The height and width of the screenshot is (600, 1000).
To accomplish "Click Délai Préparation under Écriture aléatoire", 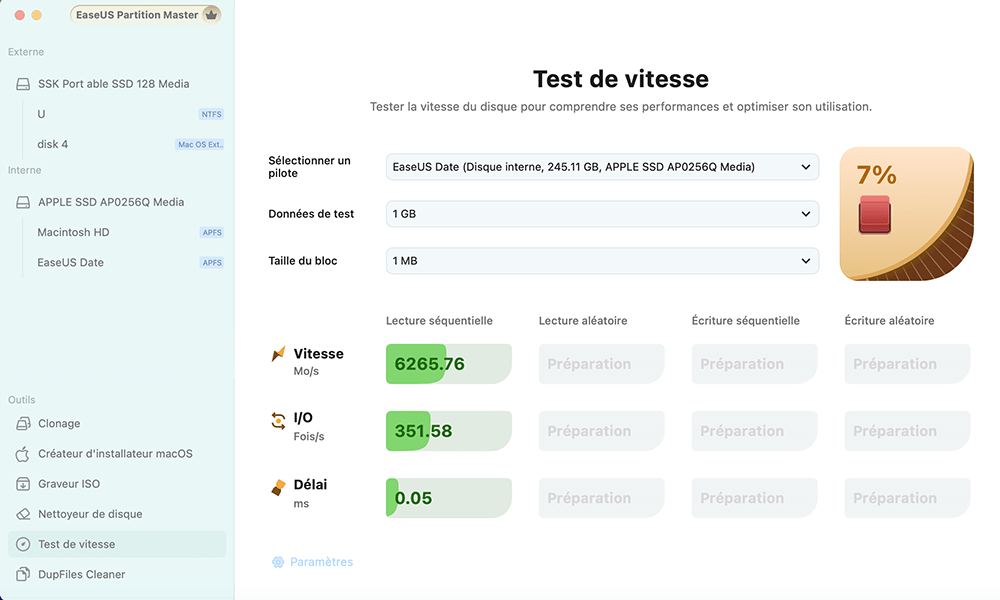I will tap(908, 498).
